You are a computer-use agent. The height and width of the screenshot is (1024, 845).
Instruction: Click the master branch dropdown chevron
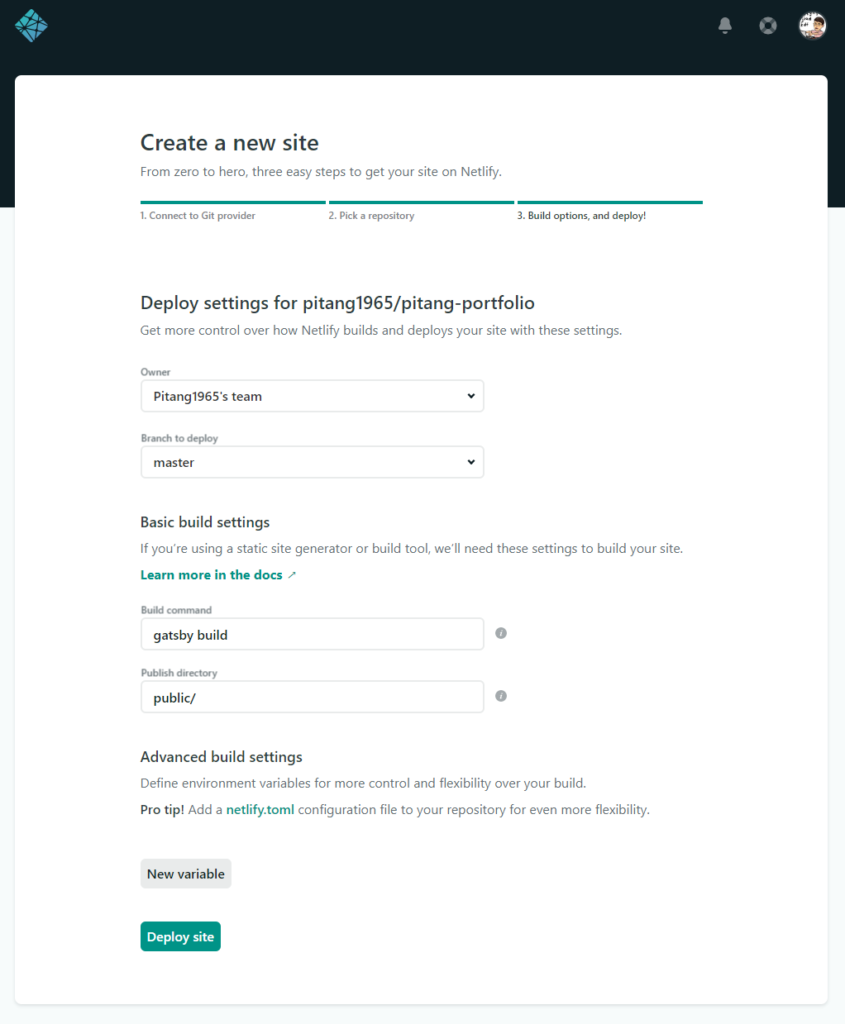[x=471, y=462]
